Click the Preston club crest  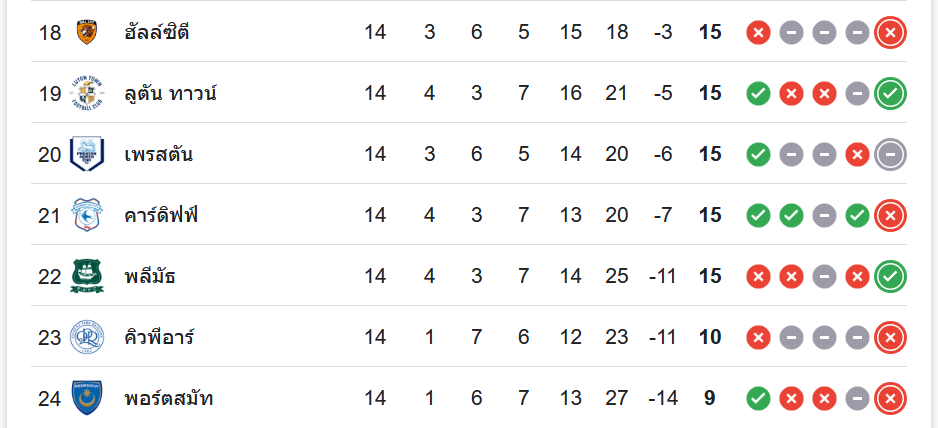(87, 154)
